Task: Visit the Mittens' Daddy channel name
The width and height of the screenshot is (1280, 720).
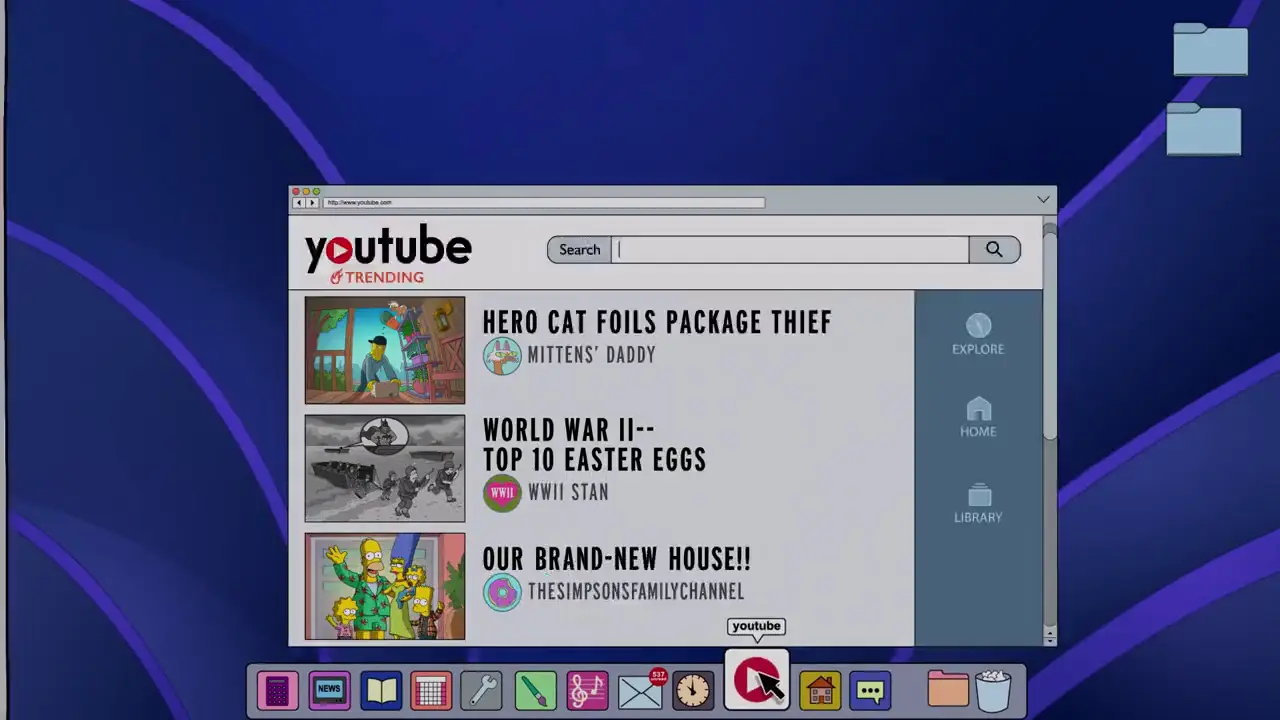Action: 591,355
